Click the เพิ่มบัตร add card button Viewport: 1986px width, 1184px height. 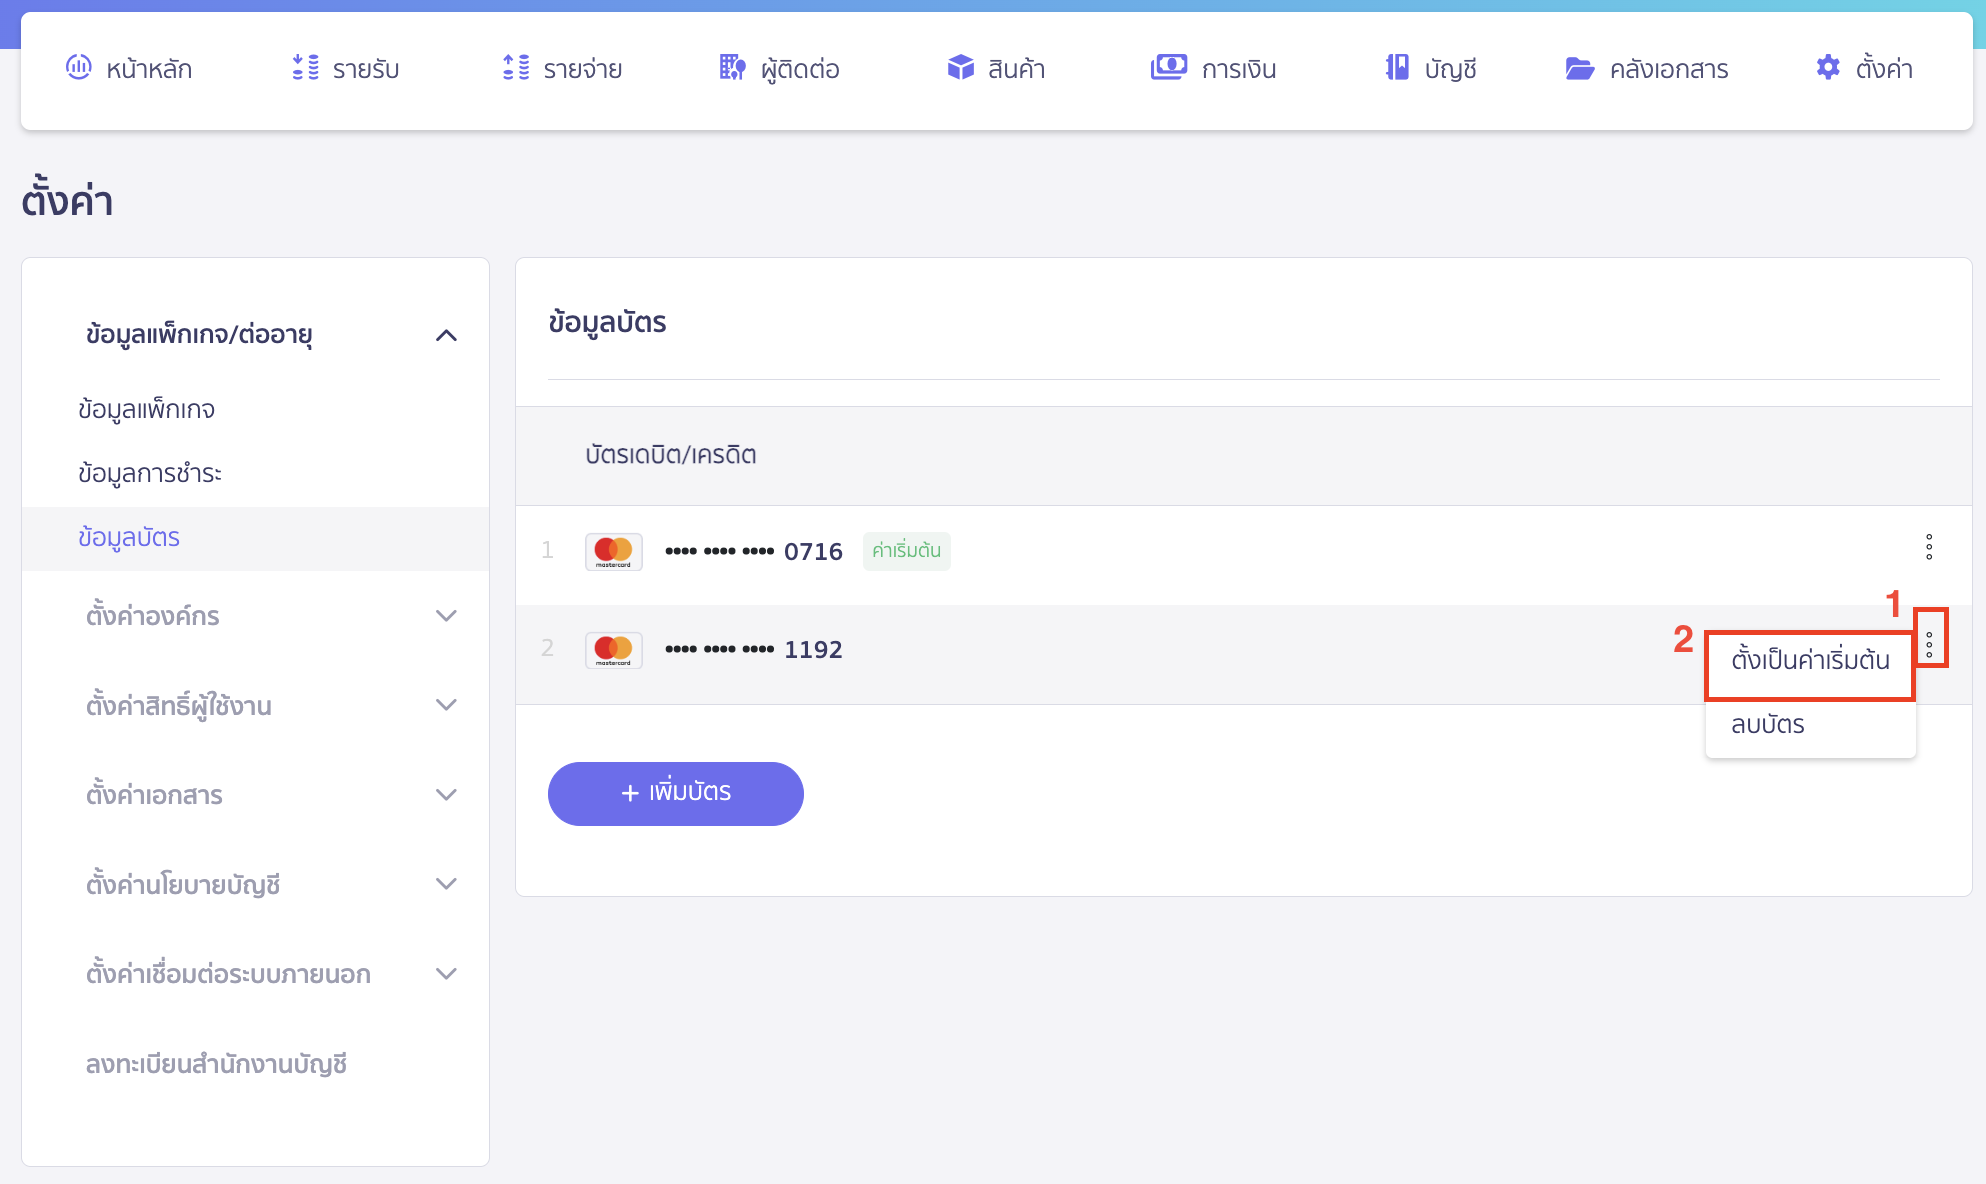click(675, 793)
